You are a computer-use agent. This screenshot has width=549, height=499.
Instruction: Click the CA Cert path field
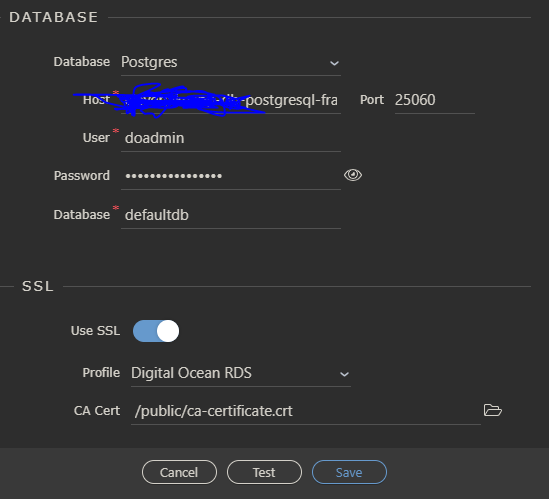click(306, 411)
